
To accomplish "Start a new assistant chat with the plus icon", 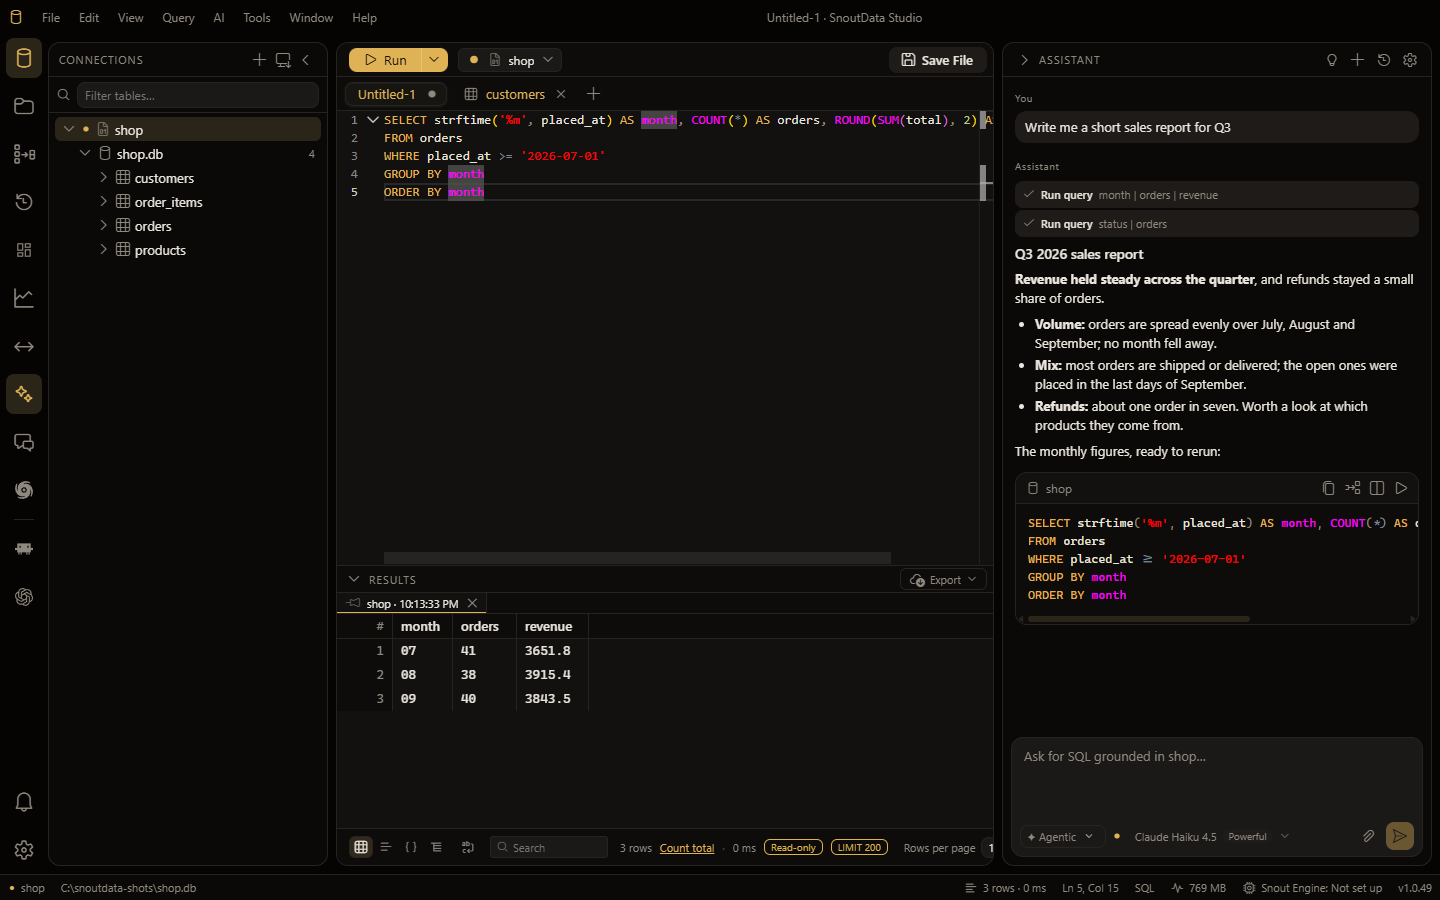I will [x=1357, y=60].
